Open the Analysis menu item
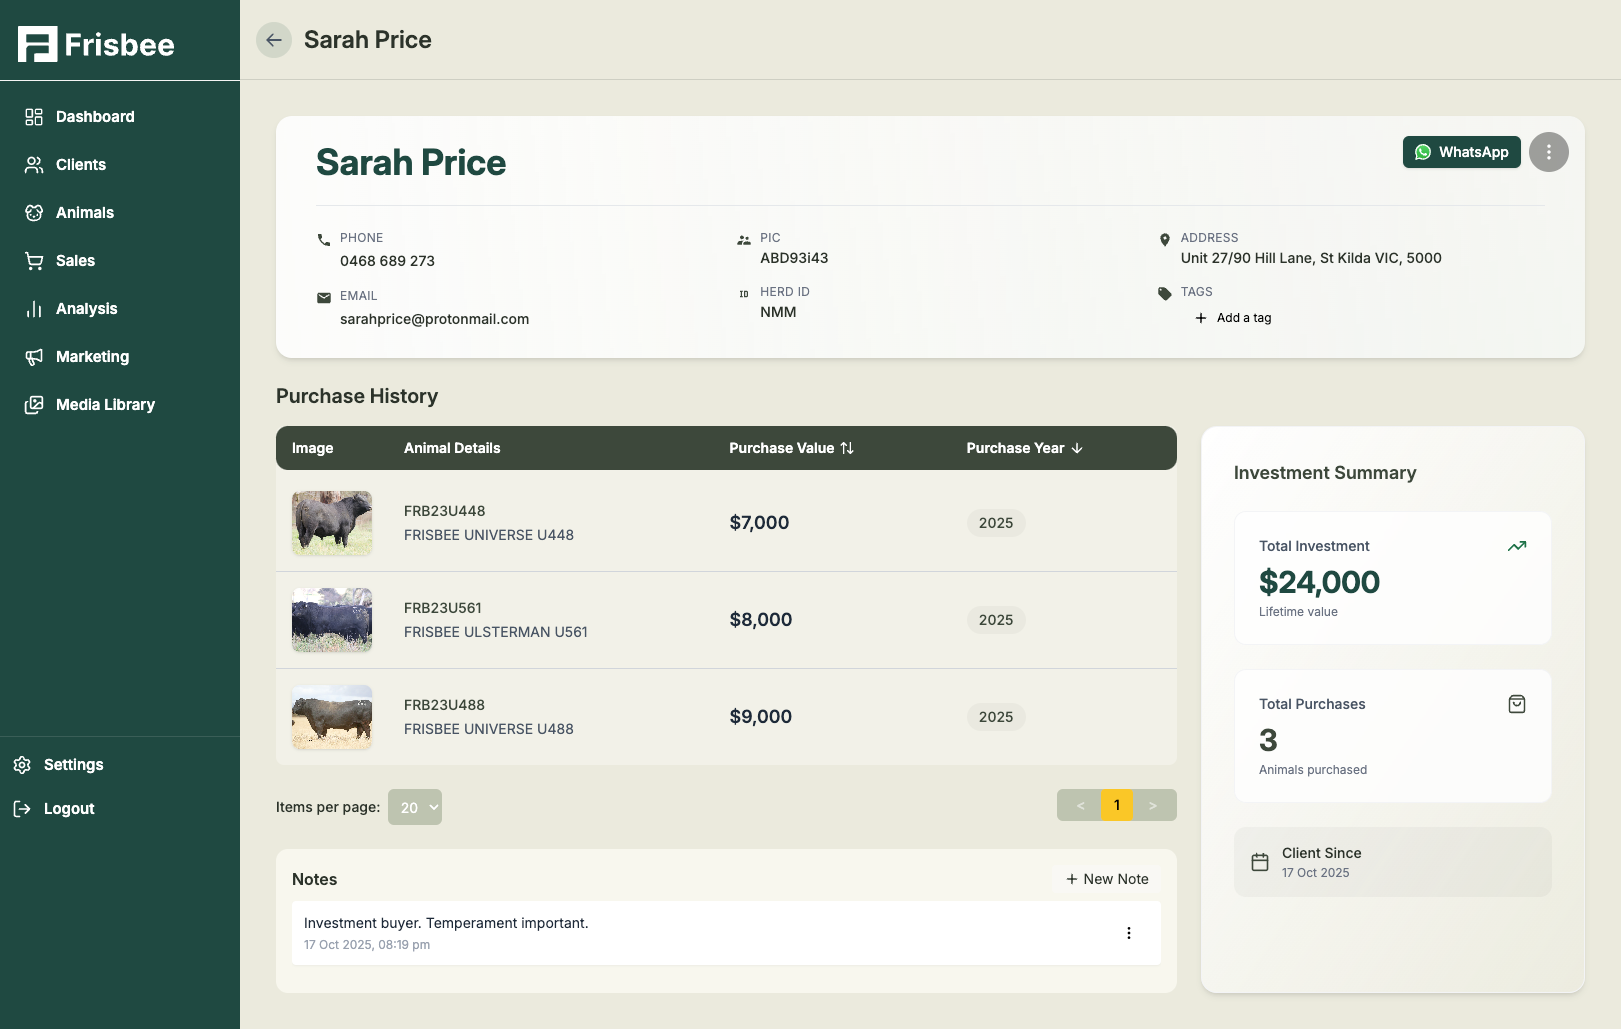The height and width of the screenshot is (1029, 1621). (86, 309)
